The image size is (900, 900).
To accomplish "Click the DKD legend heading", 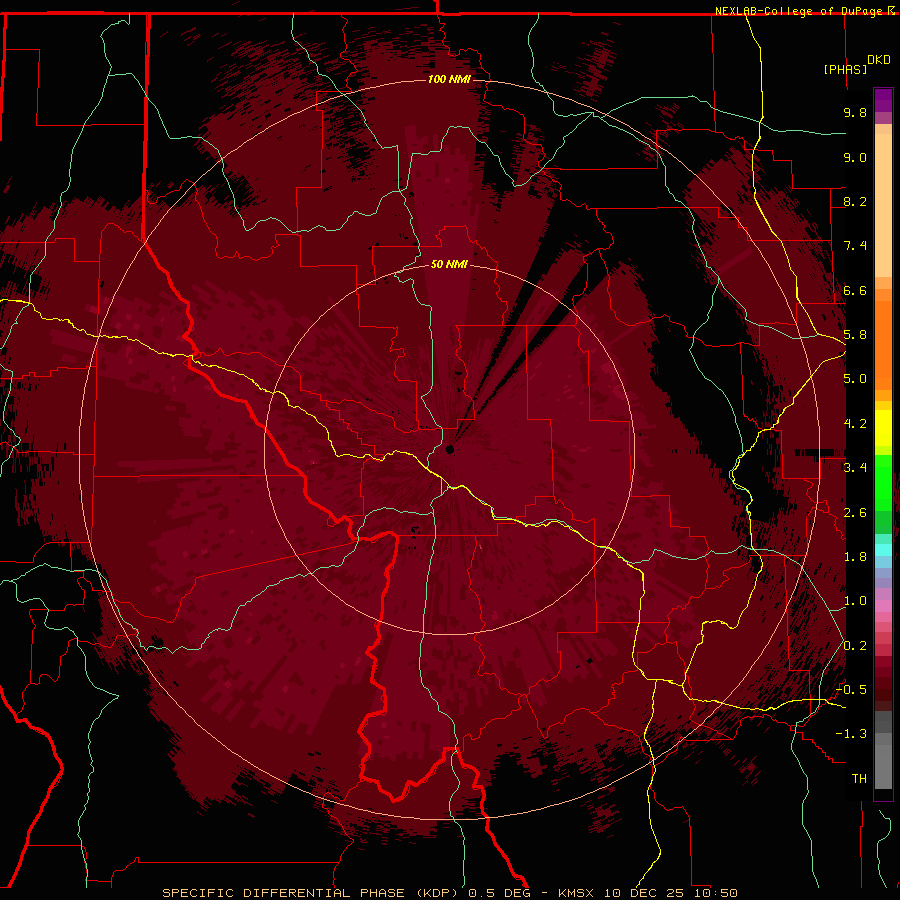I will tap(879, 60).
